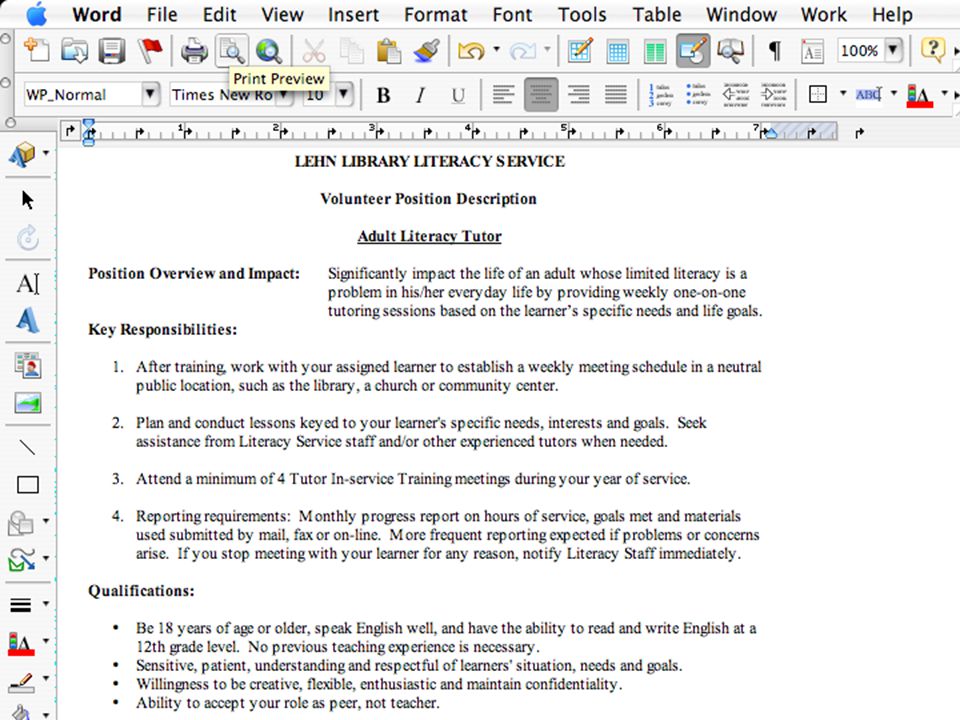Viewport: 960px width, 720px height.
Task: Set Align Left paragraph alignment
Action: point(503,95)
